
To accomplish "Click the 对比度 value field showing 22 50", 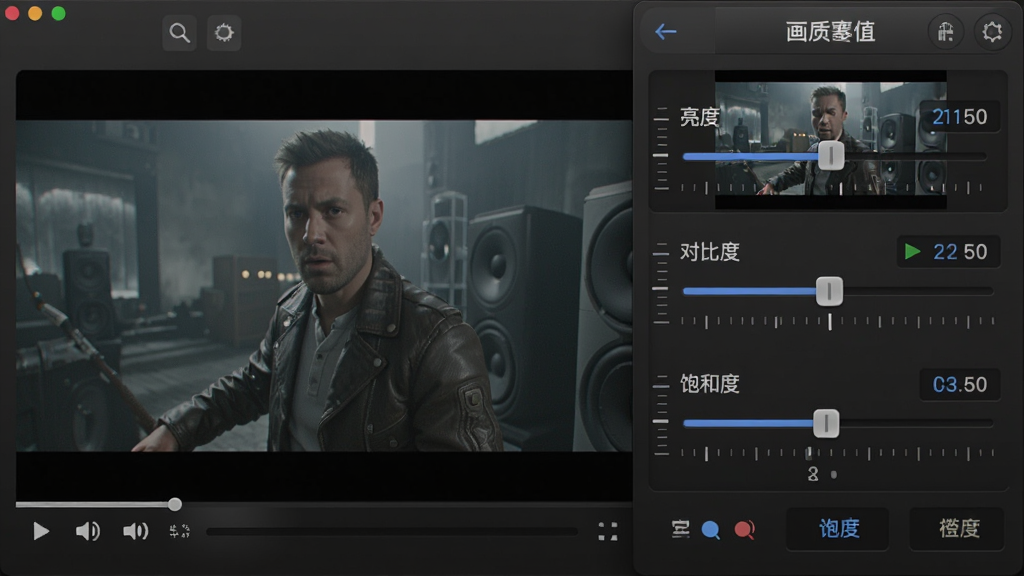I will tap(948, 251).
